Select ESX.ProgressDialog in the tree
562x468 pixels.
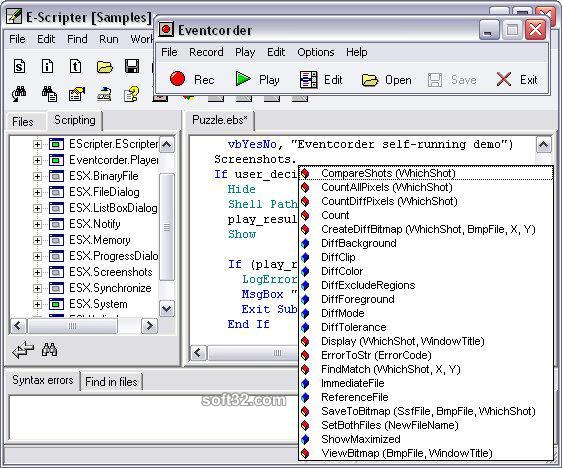click(x=113, y=256)
